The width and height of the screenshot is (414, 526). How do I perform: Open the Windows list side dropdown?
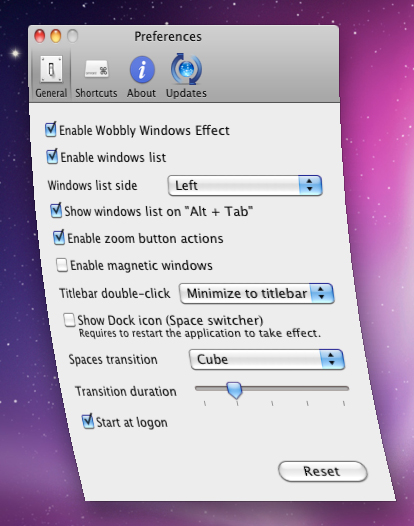[x=245, y=185]
